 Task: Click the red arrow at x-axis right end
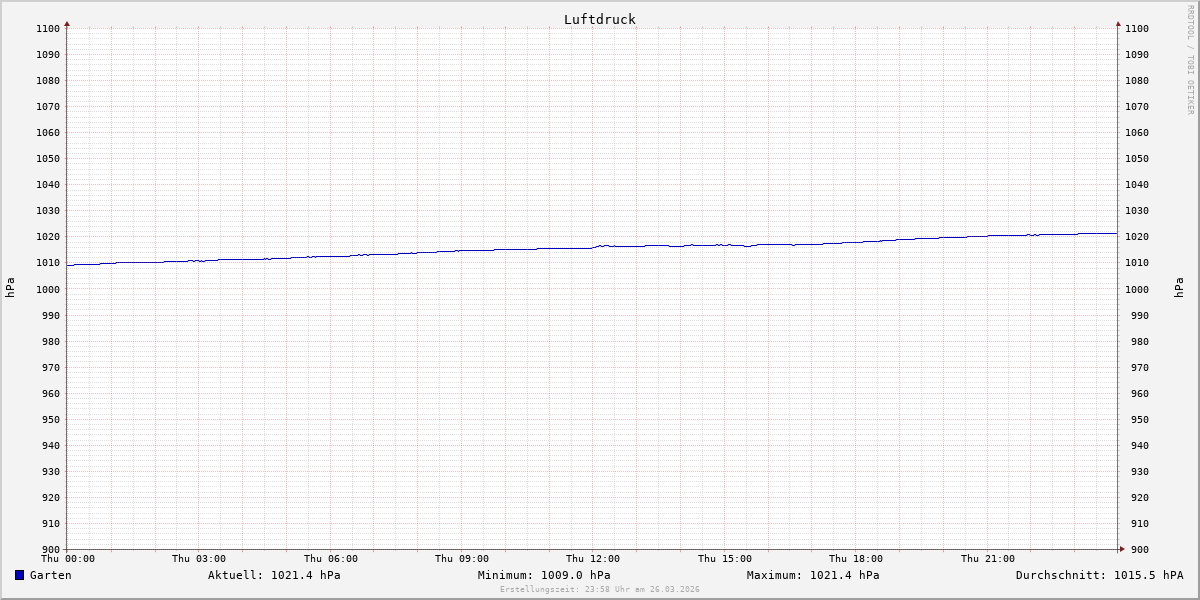pos(1122,548)
